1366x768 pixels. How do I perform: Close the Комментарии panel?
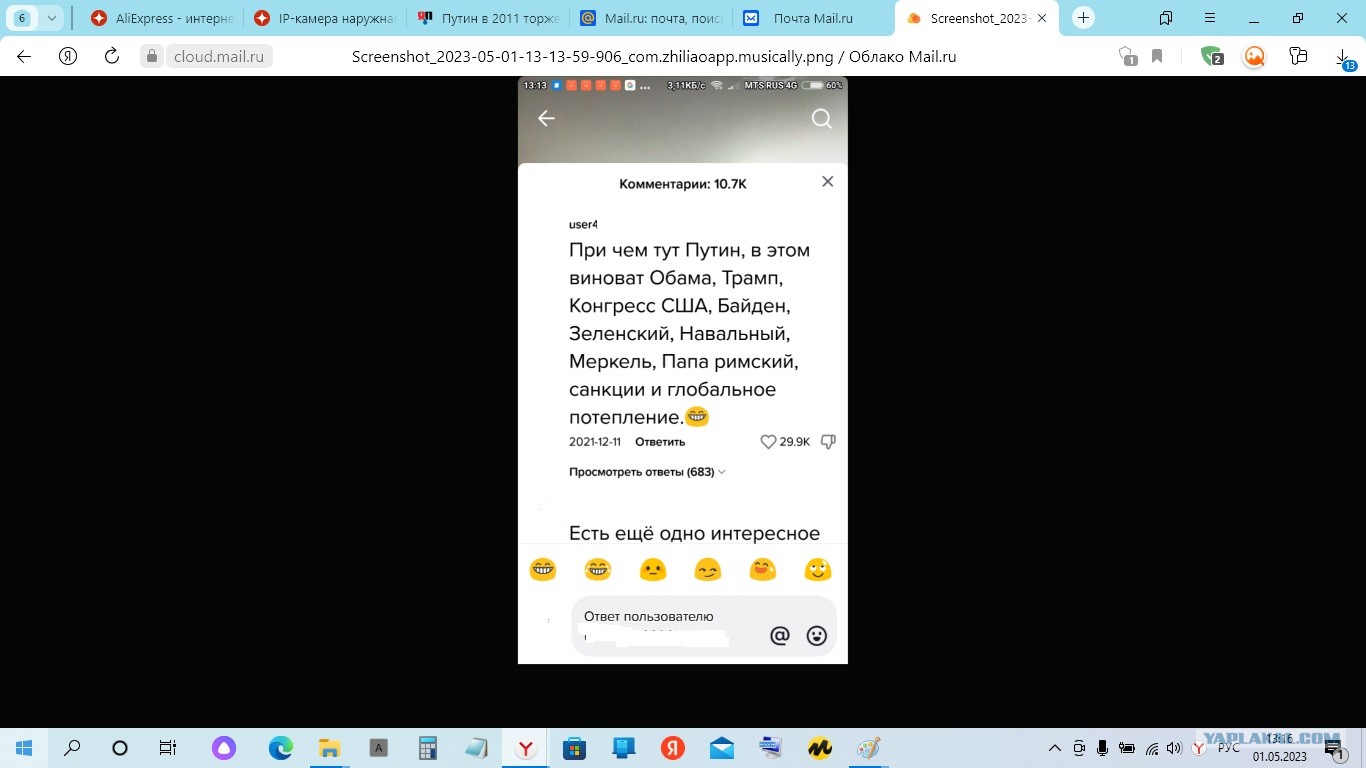pyautogui.click(x=827, y=181)
